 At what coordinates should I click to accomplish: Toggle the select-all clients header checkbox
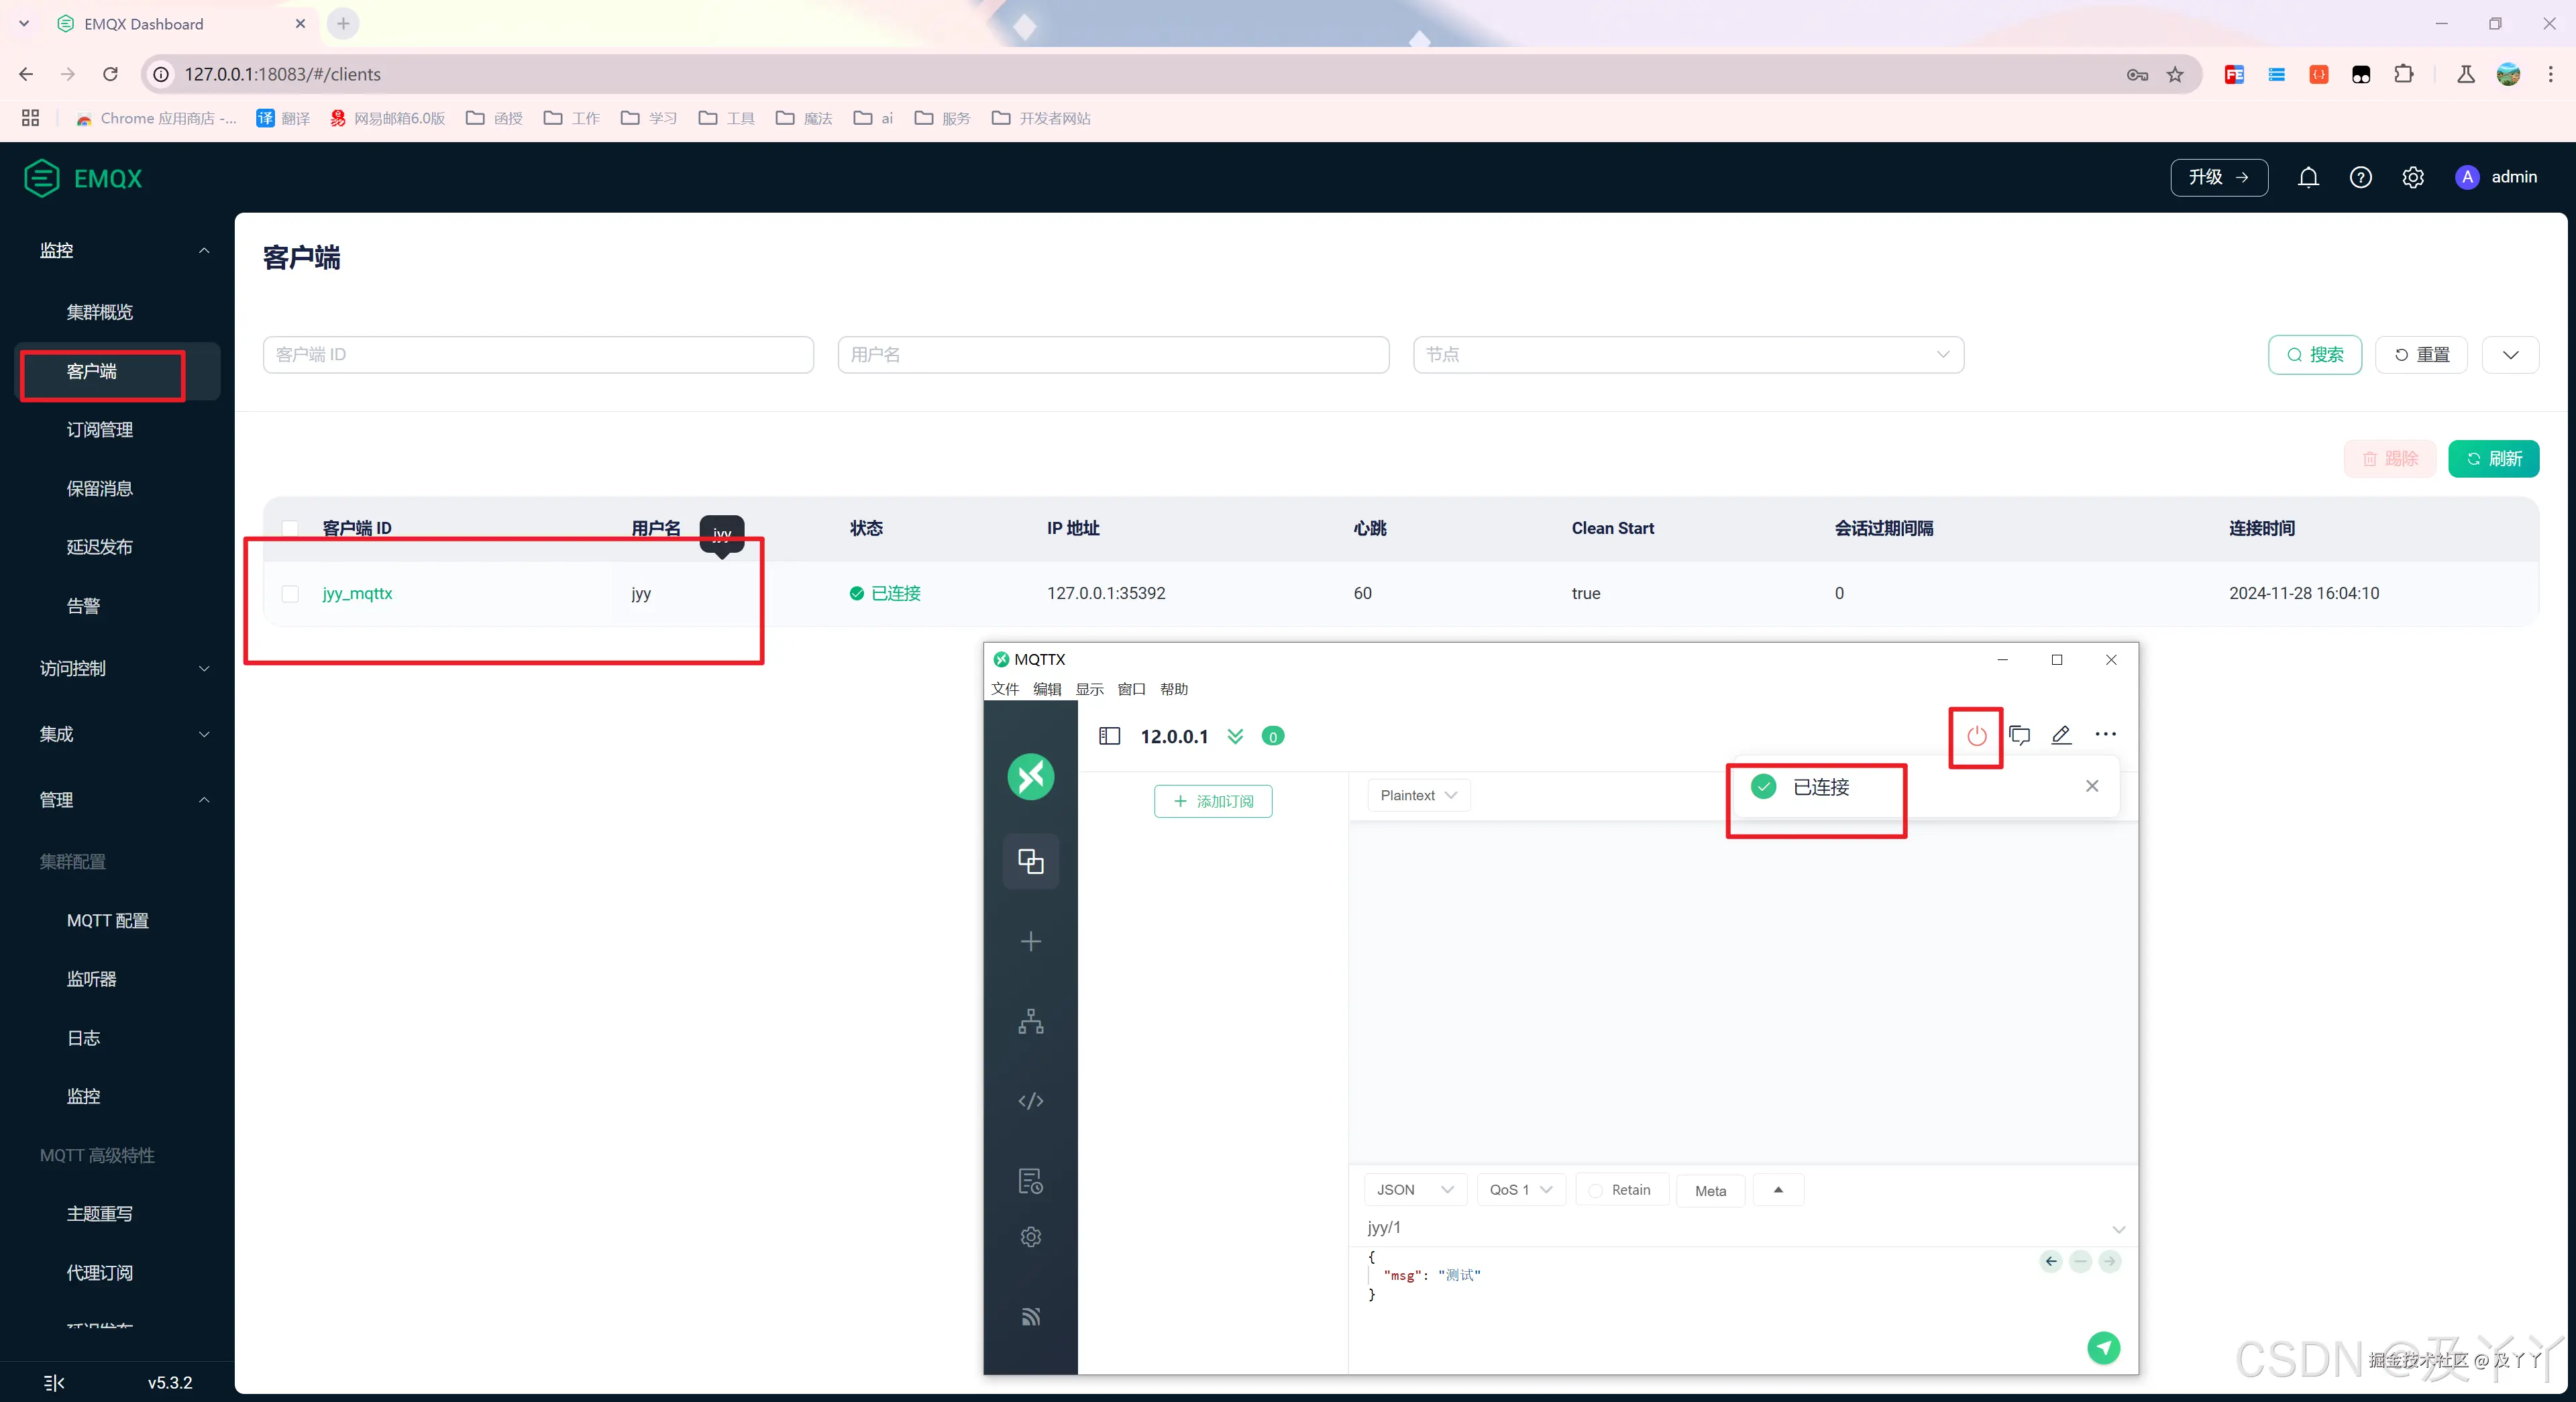290,528
